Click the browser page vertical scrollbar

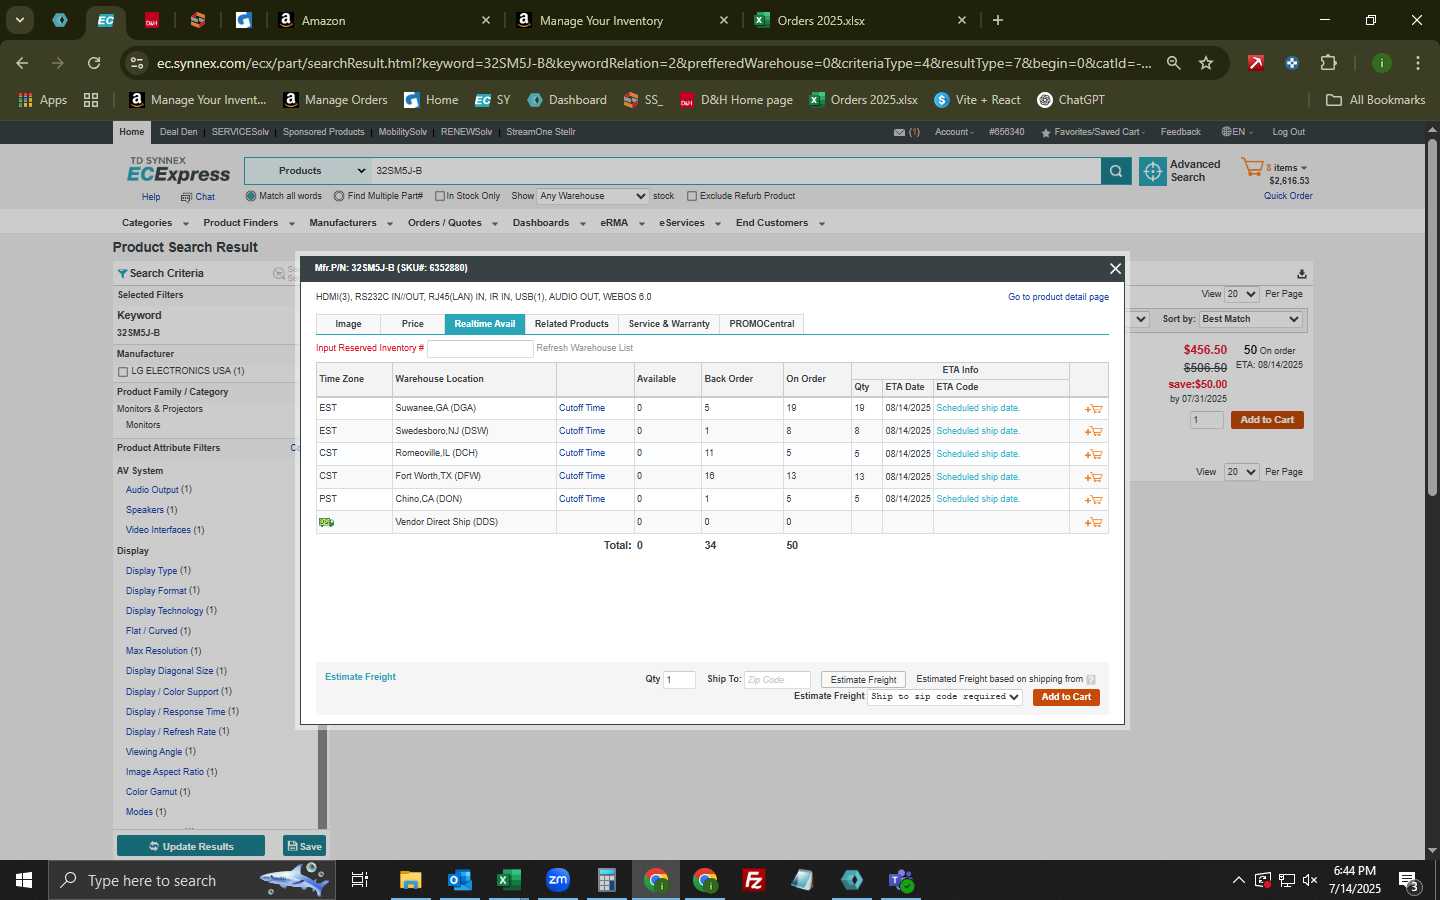(1432, 320)
